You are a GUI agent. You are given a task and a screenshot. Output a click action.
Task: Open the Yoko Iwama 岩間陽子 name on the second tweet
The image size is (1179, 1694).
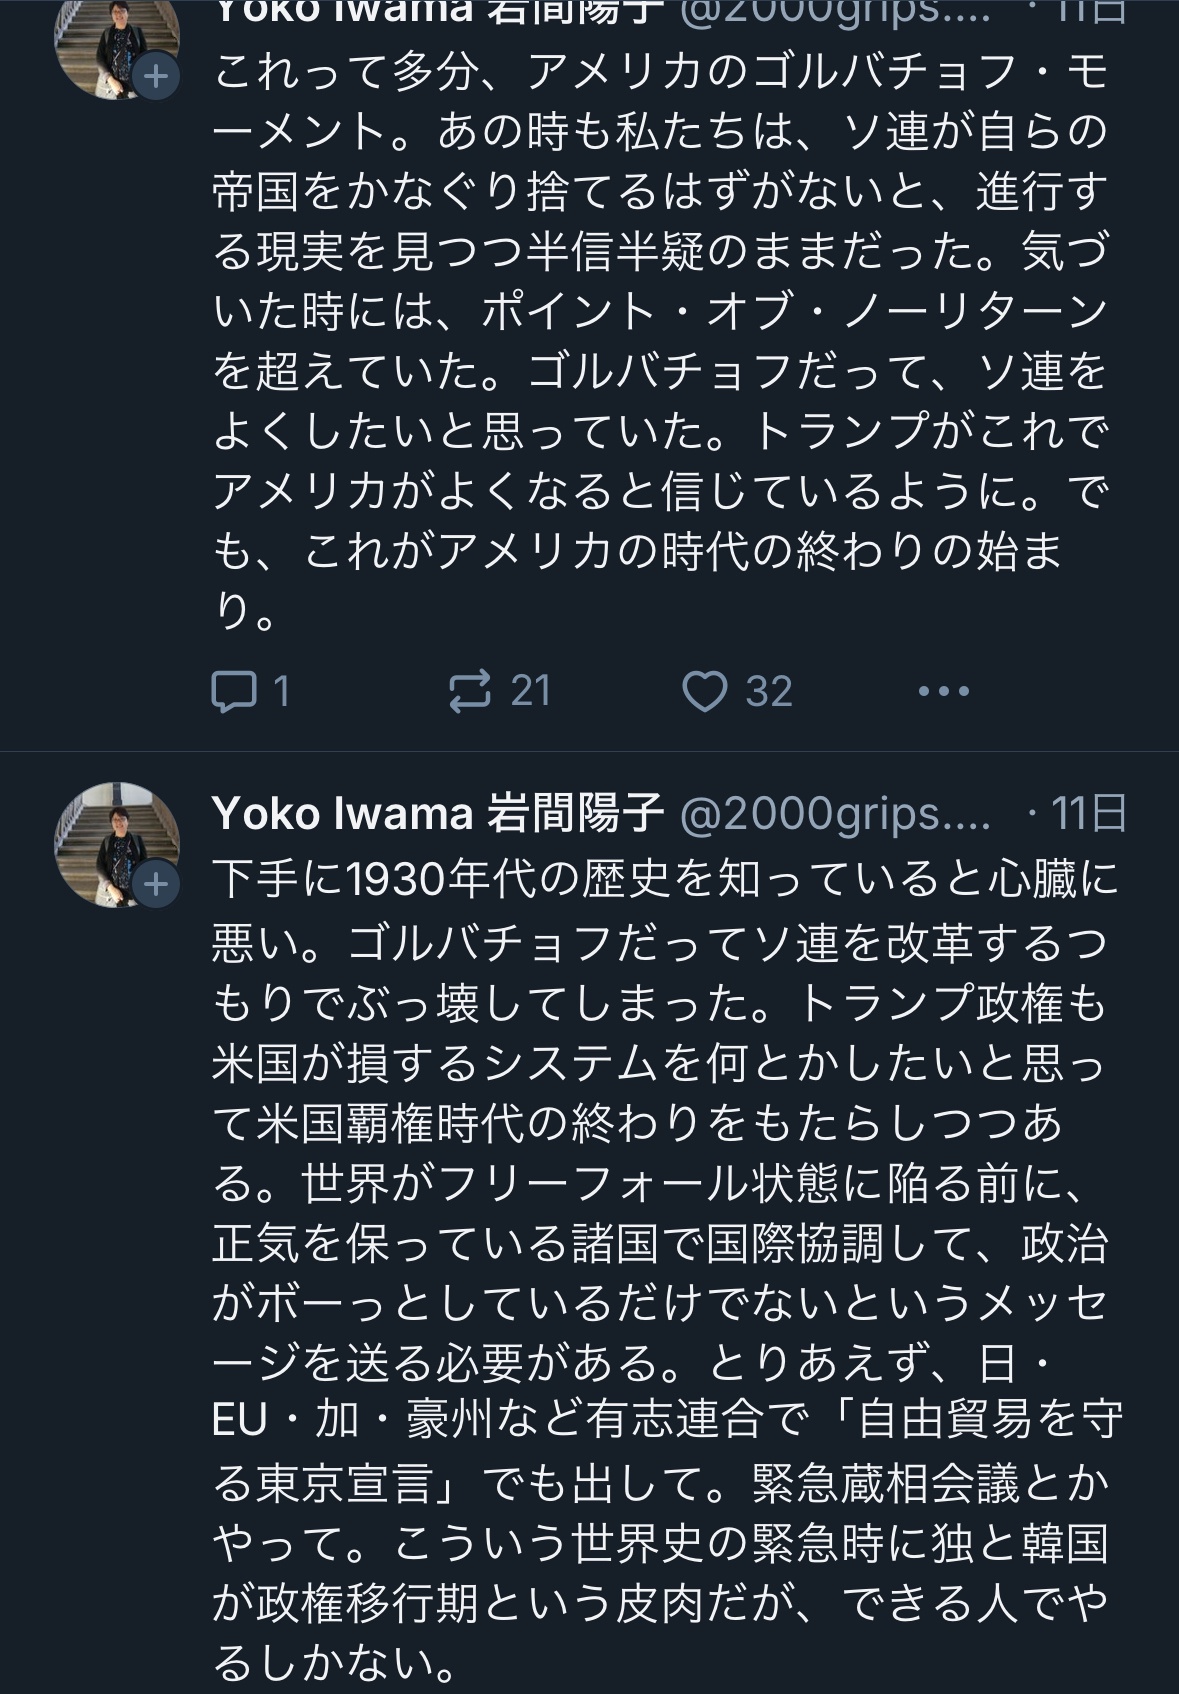[438, 815]
